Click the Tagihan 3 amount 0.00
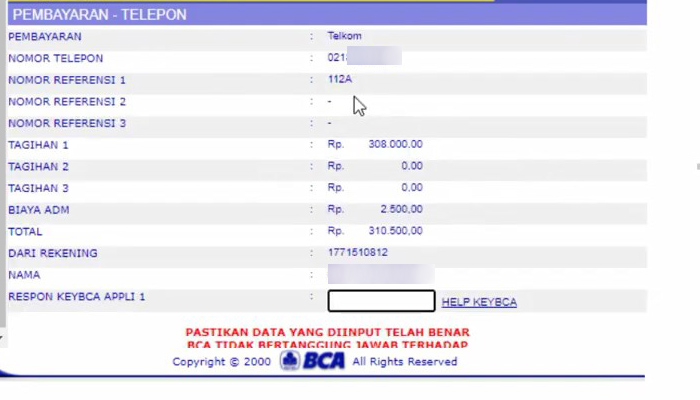This screenshot has width=700, height=400. coord(412,188)
